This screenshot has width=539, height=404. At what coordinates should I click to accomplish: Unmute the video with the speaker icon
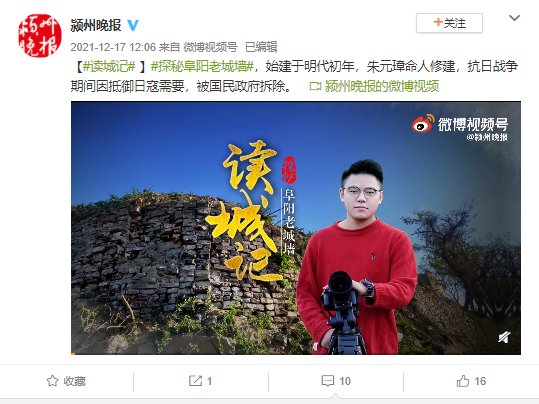504,337
